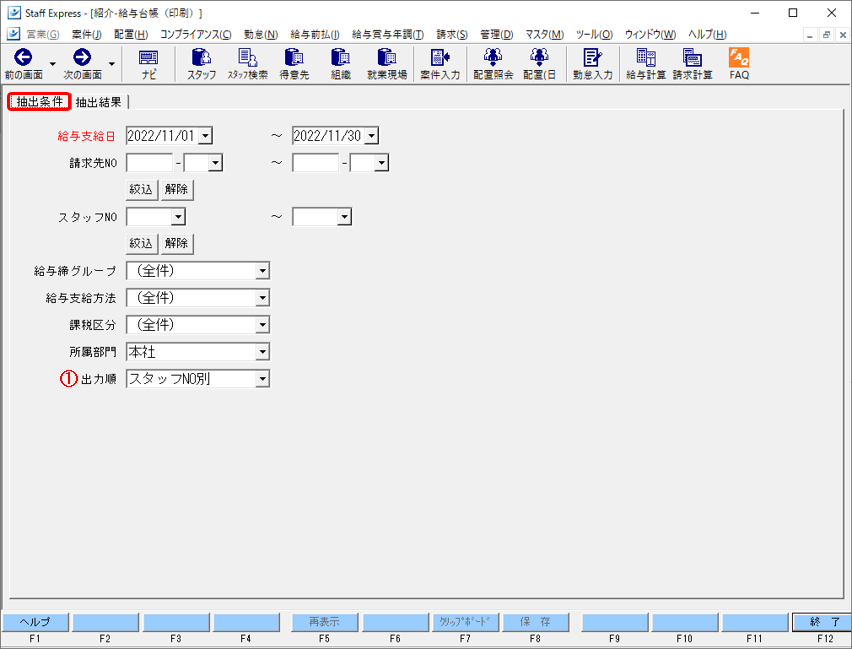
Task: Open the 給与賞与年調(T) menu
Action: tap(388, 34)
